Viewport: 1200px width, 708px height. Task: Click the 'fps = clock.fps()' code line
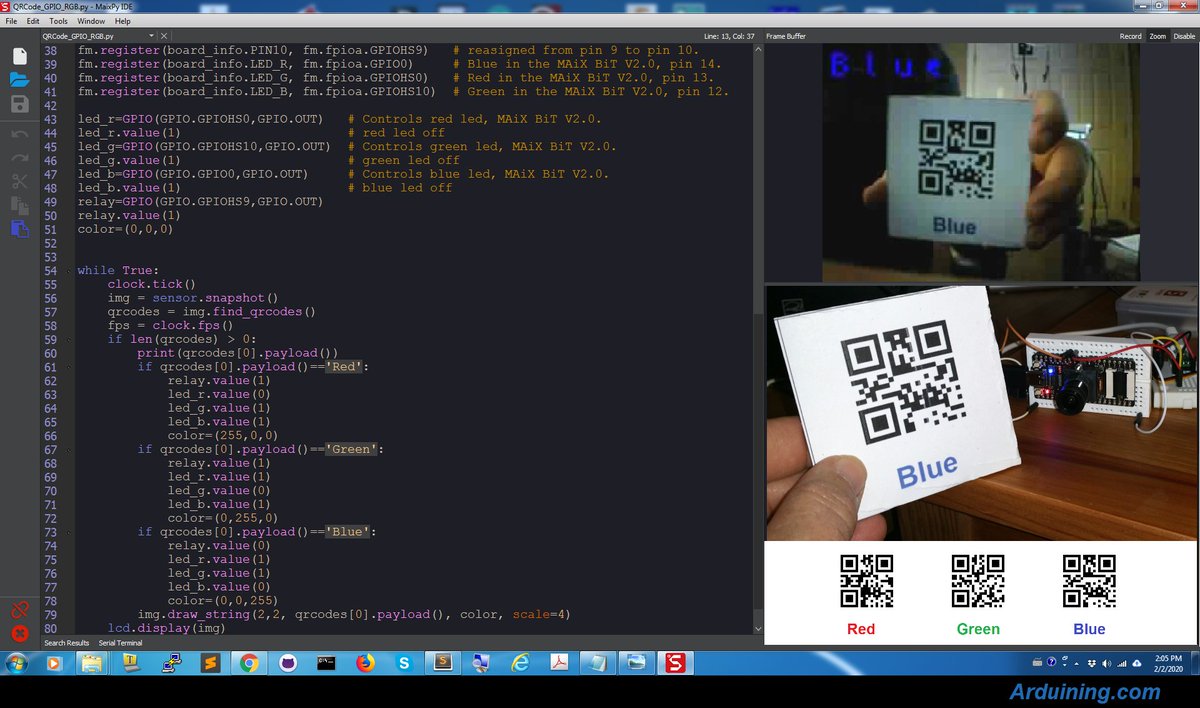(170, 325)
